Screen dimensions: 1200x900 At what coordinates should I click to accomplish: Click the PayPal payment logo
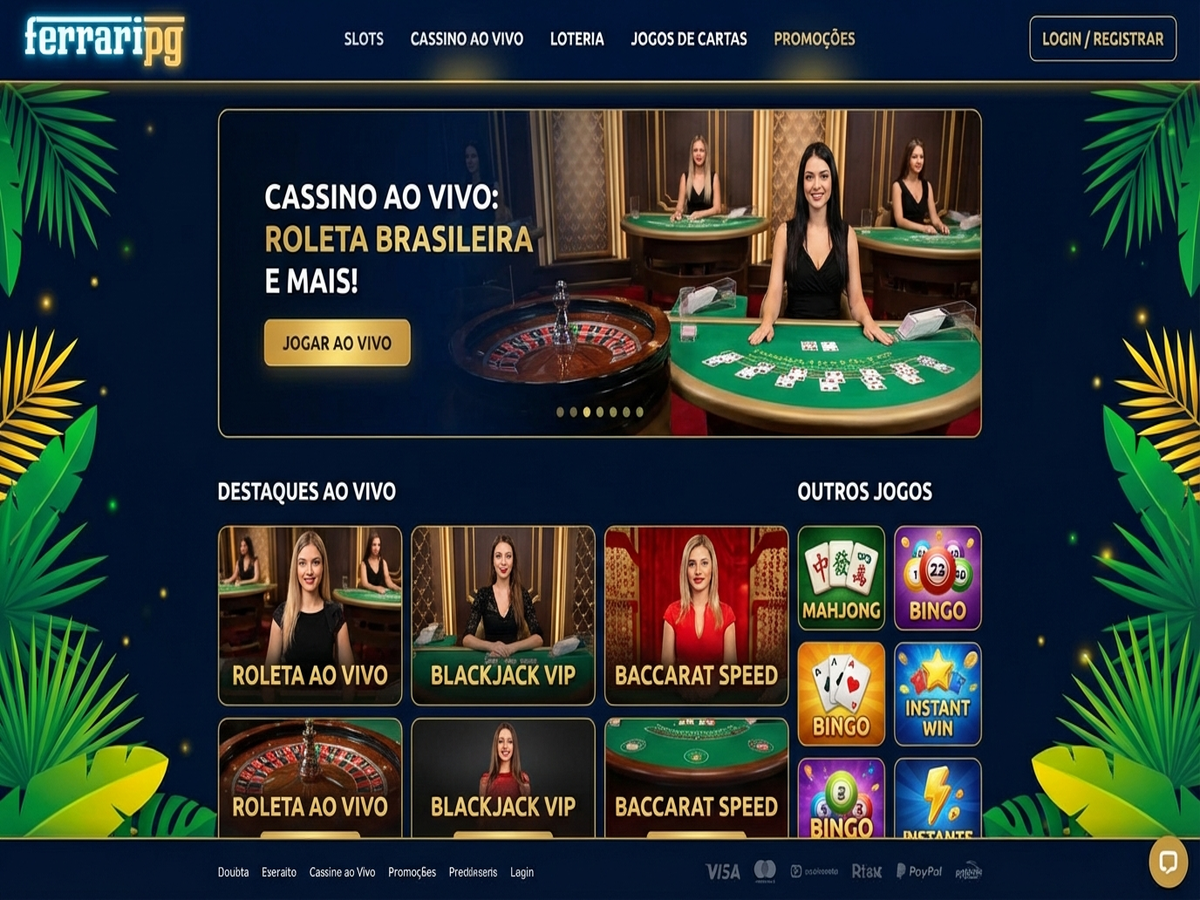(919, 871)
